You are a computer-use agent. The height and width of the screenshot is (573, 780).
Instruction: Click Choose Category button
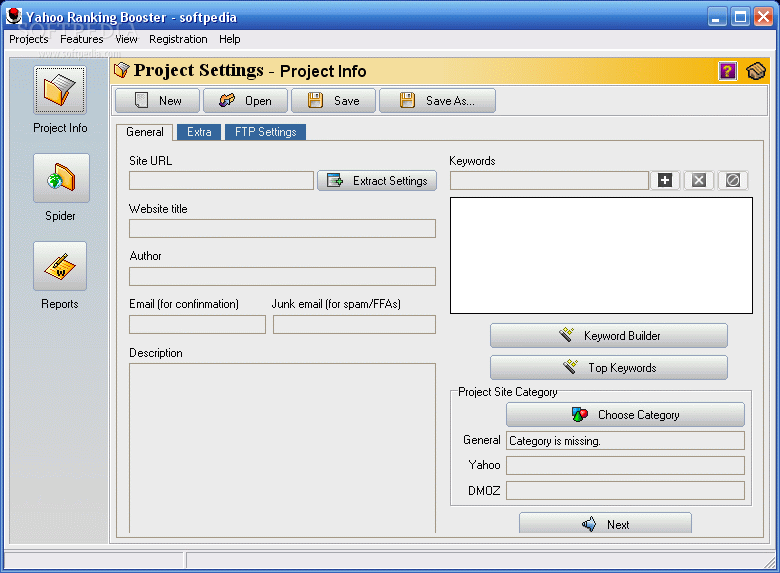(625, 415)
